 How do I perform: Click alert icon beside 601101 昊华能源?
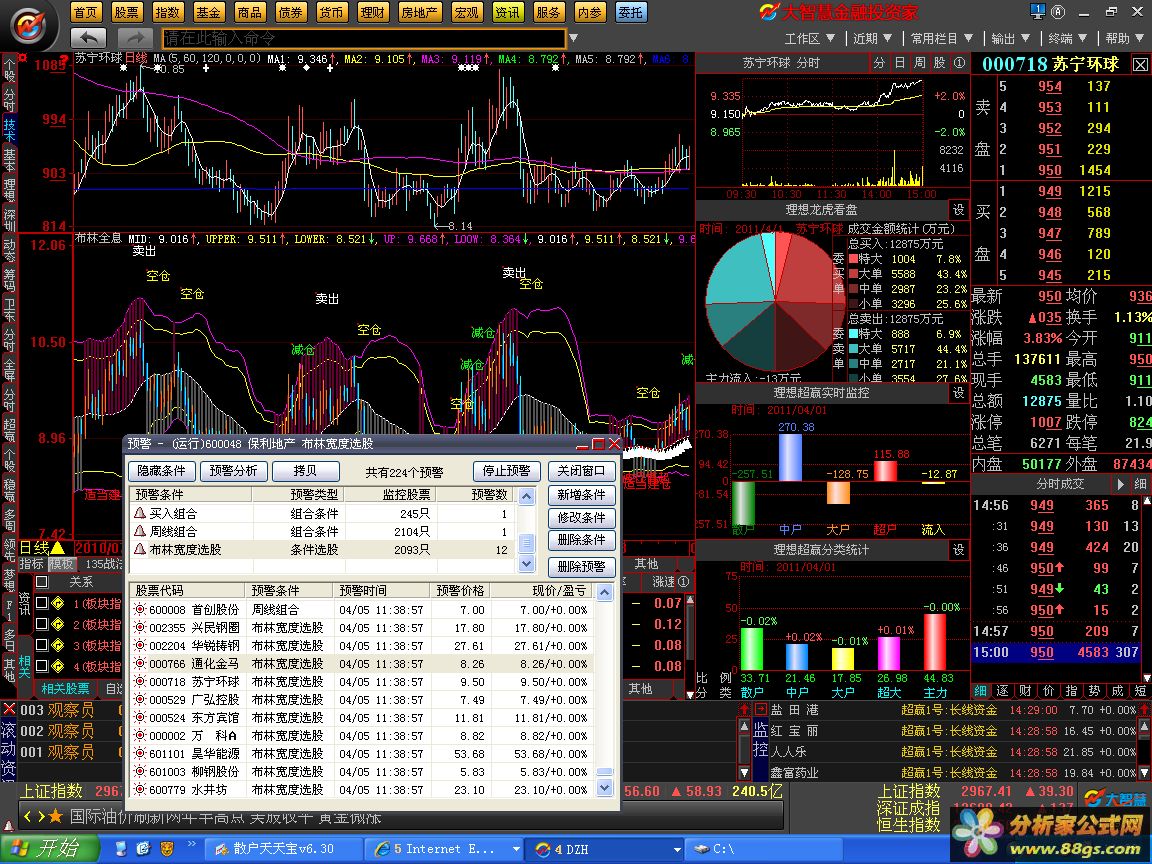(140, 754)
